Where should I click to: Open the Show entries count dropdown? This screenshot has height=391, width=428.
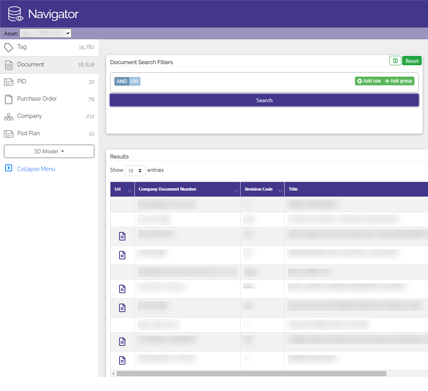tap(135, 170)
